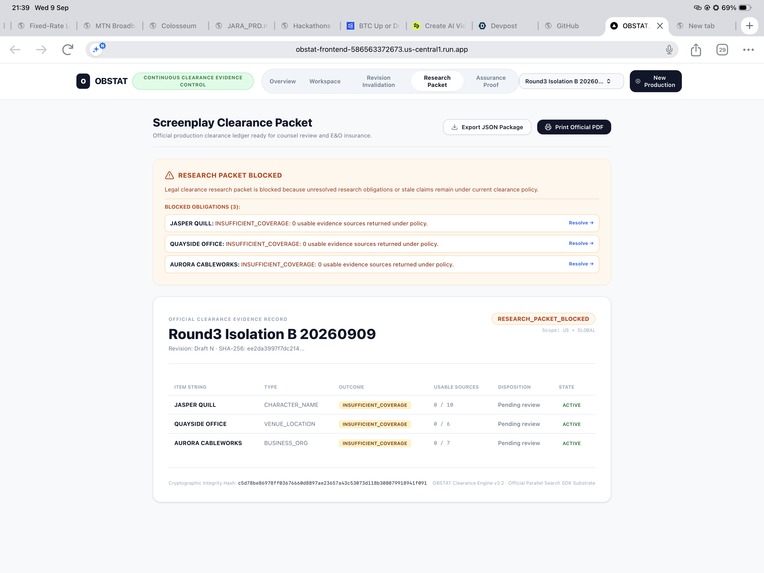The image size is (764, 573).
Task: Click Print Official PDF button
Action: pos(574,127)
